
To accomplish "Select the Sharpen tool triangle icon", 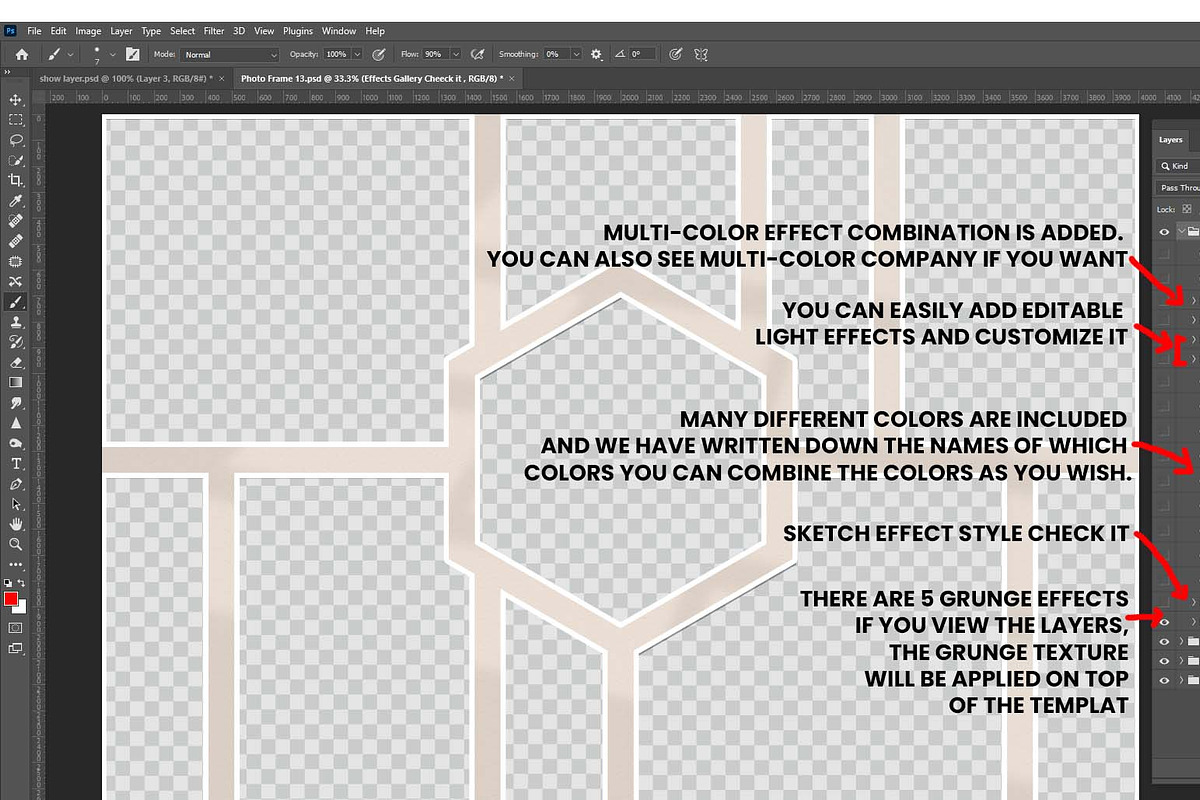I will pos(15,423).
